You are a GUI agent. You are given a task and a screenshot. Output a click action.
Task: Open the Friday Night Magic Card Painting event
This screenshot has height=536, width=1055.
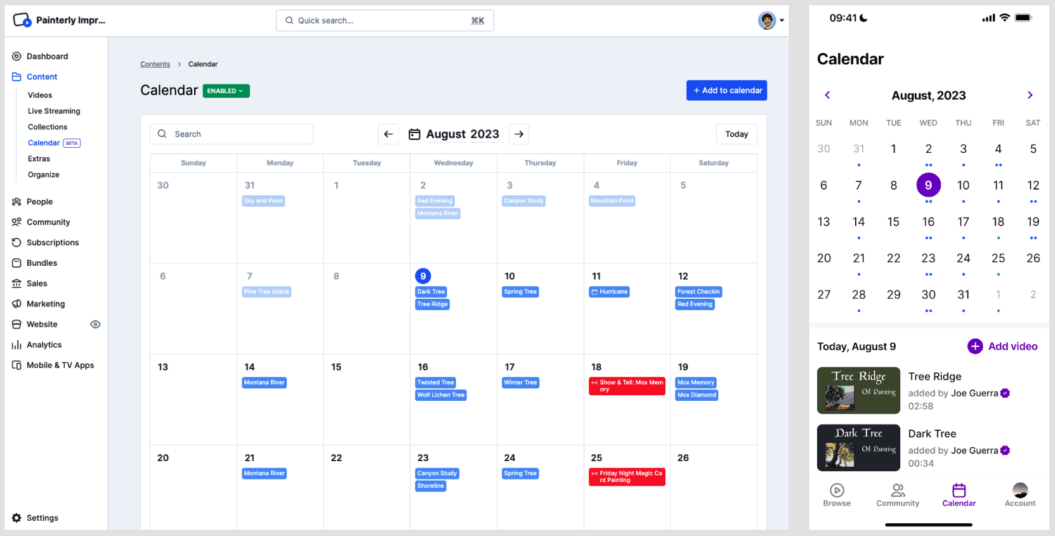tap(627, 477)
